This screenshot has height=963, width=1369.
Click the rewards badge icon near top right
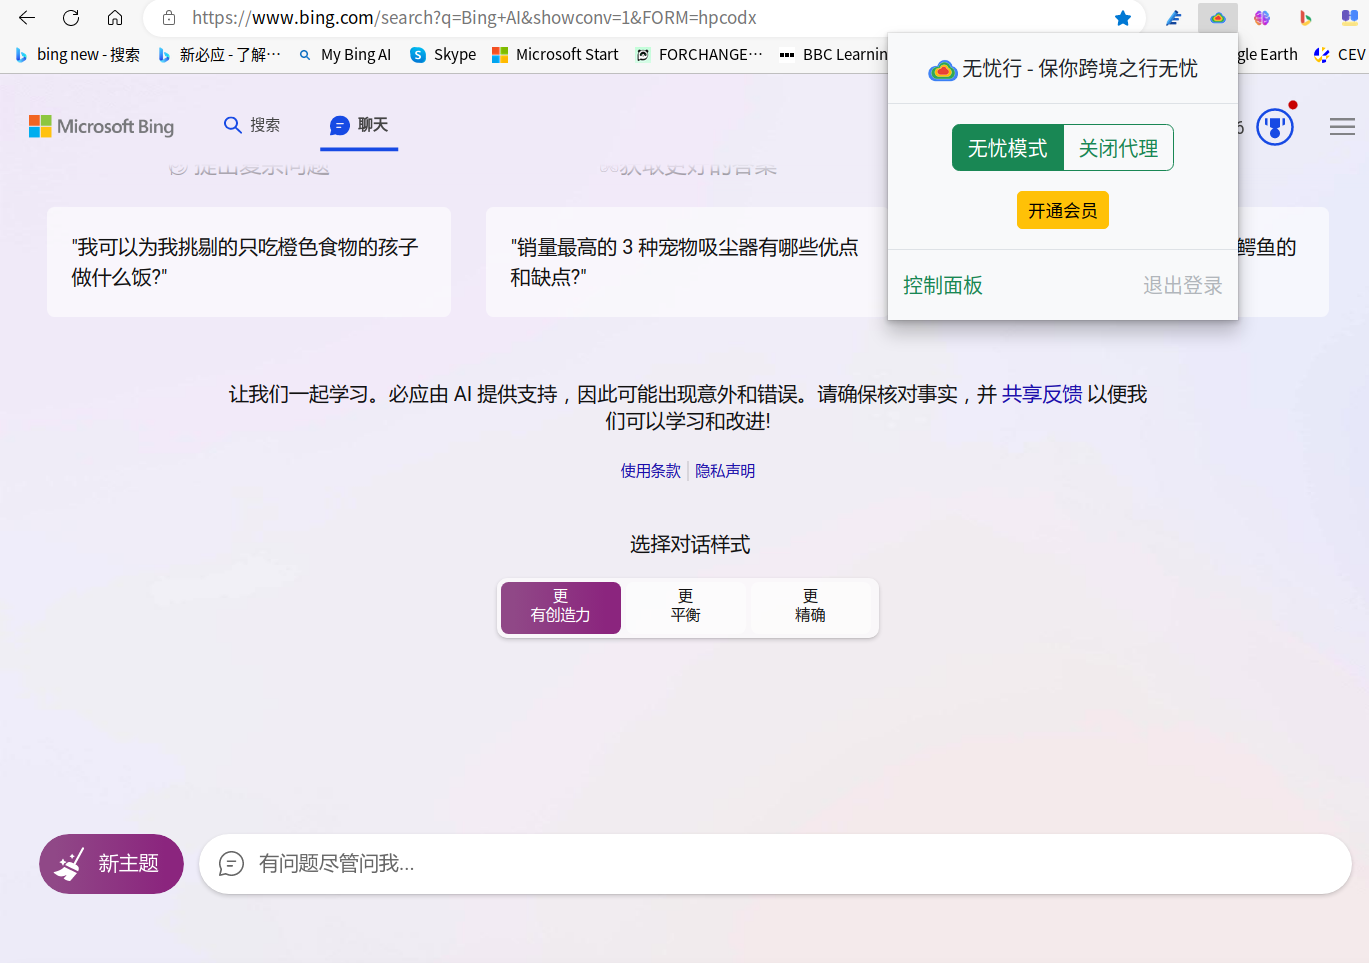pyautogui.click(x=1275, y=125)
